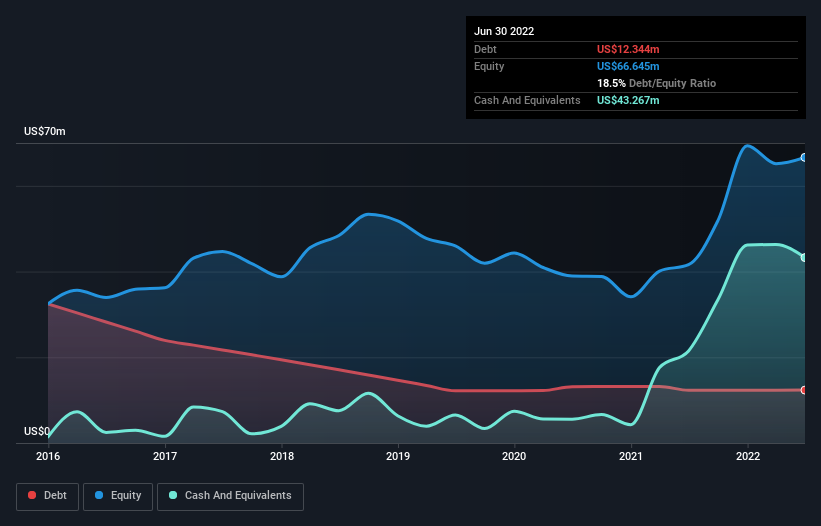Click the red Debt legend dot
821x526 pixels.
(32, 495)
